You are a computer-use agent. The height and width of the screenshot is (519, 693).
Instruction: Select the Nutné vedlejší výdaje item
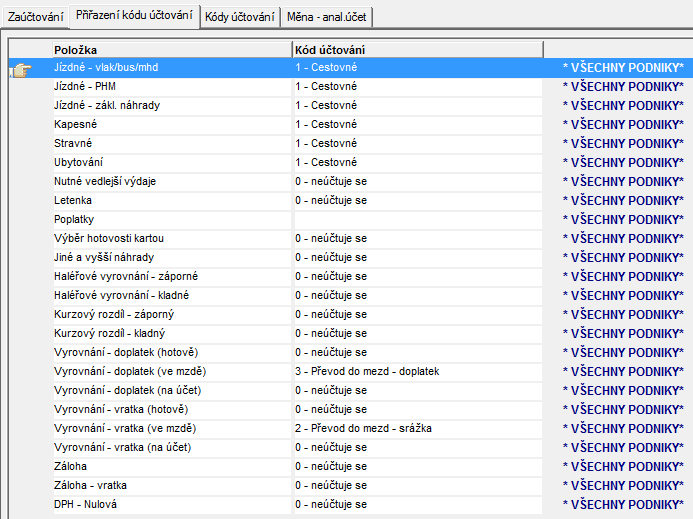(x=171, y=182)
